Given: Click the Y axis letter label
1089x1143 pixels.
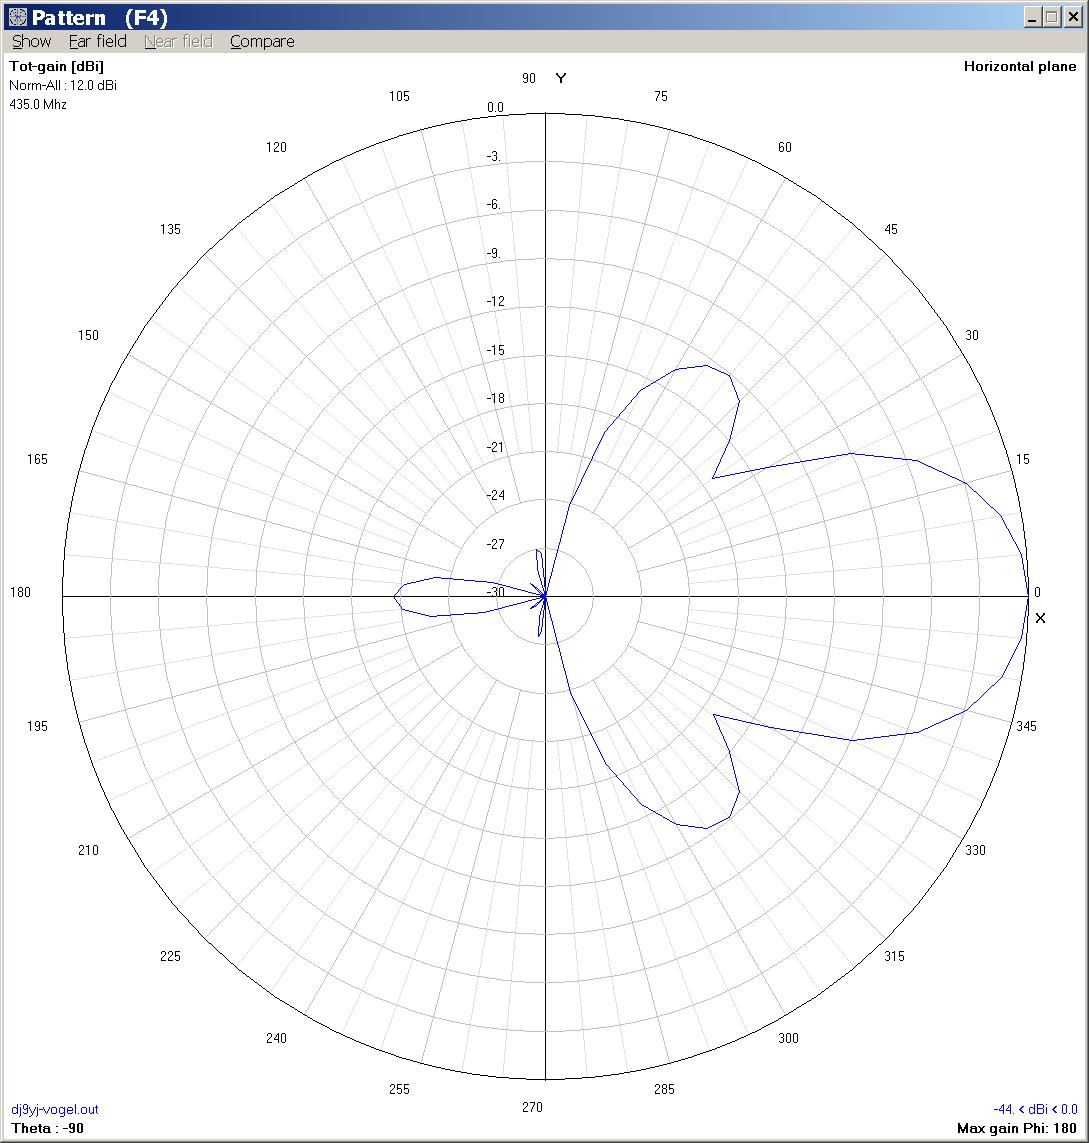Looking at the screenshot, I should 561,78.
